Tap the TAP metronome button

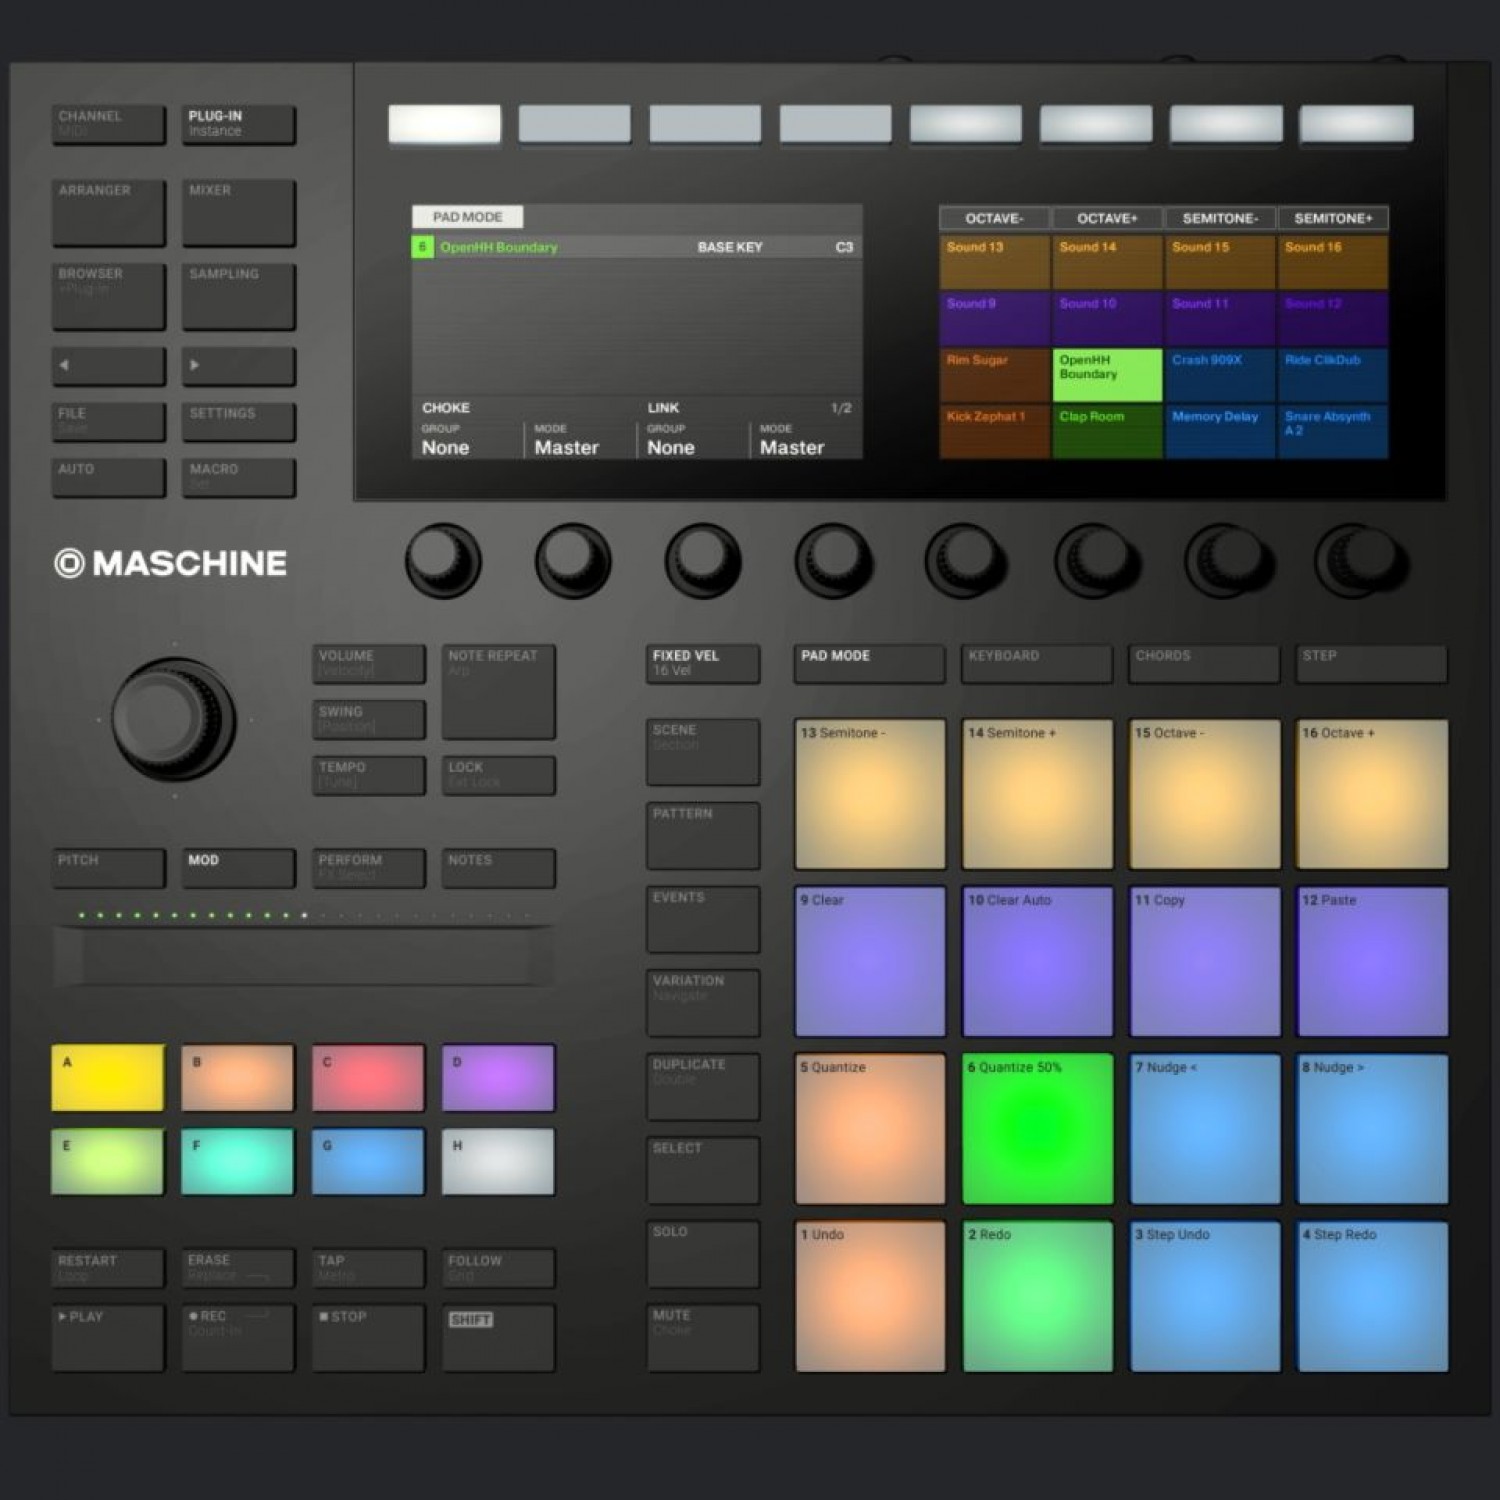(x=367, y=1267)
